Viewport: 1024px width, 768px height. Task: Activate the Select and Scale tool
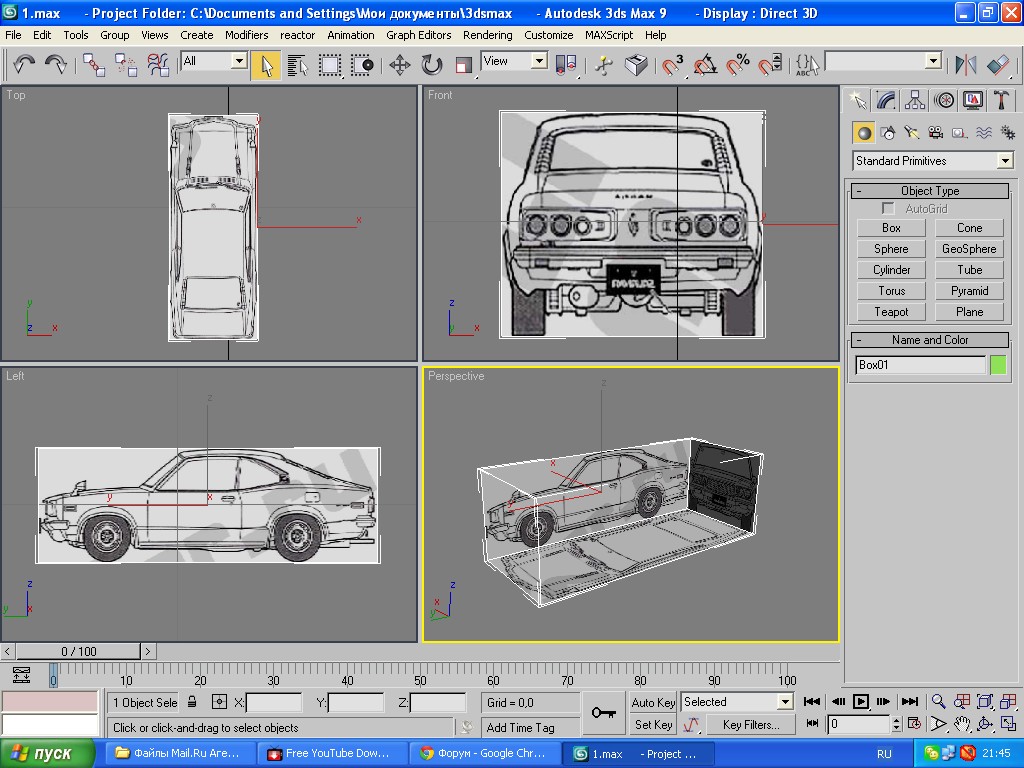pyautogui.click(x=464, y=65)
